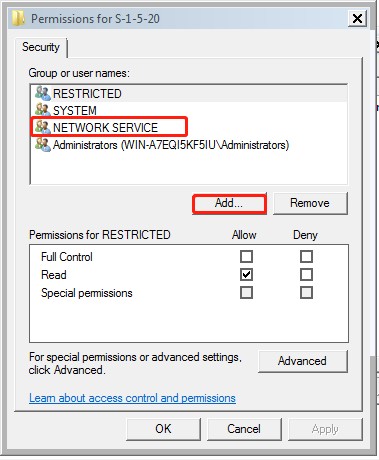Screen dimensions: 379x460
Task: Select the SYSTEM user icon
Action: click(43, 110)
